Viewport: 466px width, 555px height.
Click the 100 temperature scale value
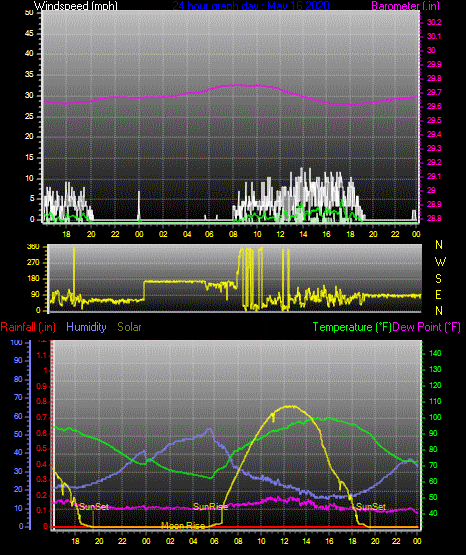click(435, 417)
